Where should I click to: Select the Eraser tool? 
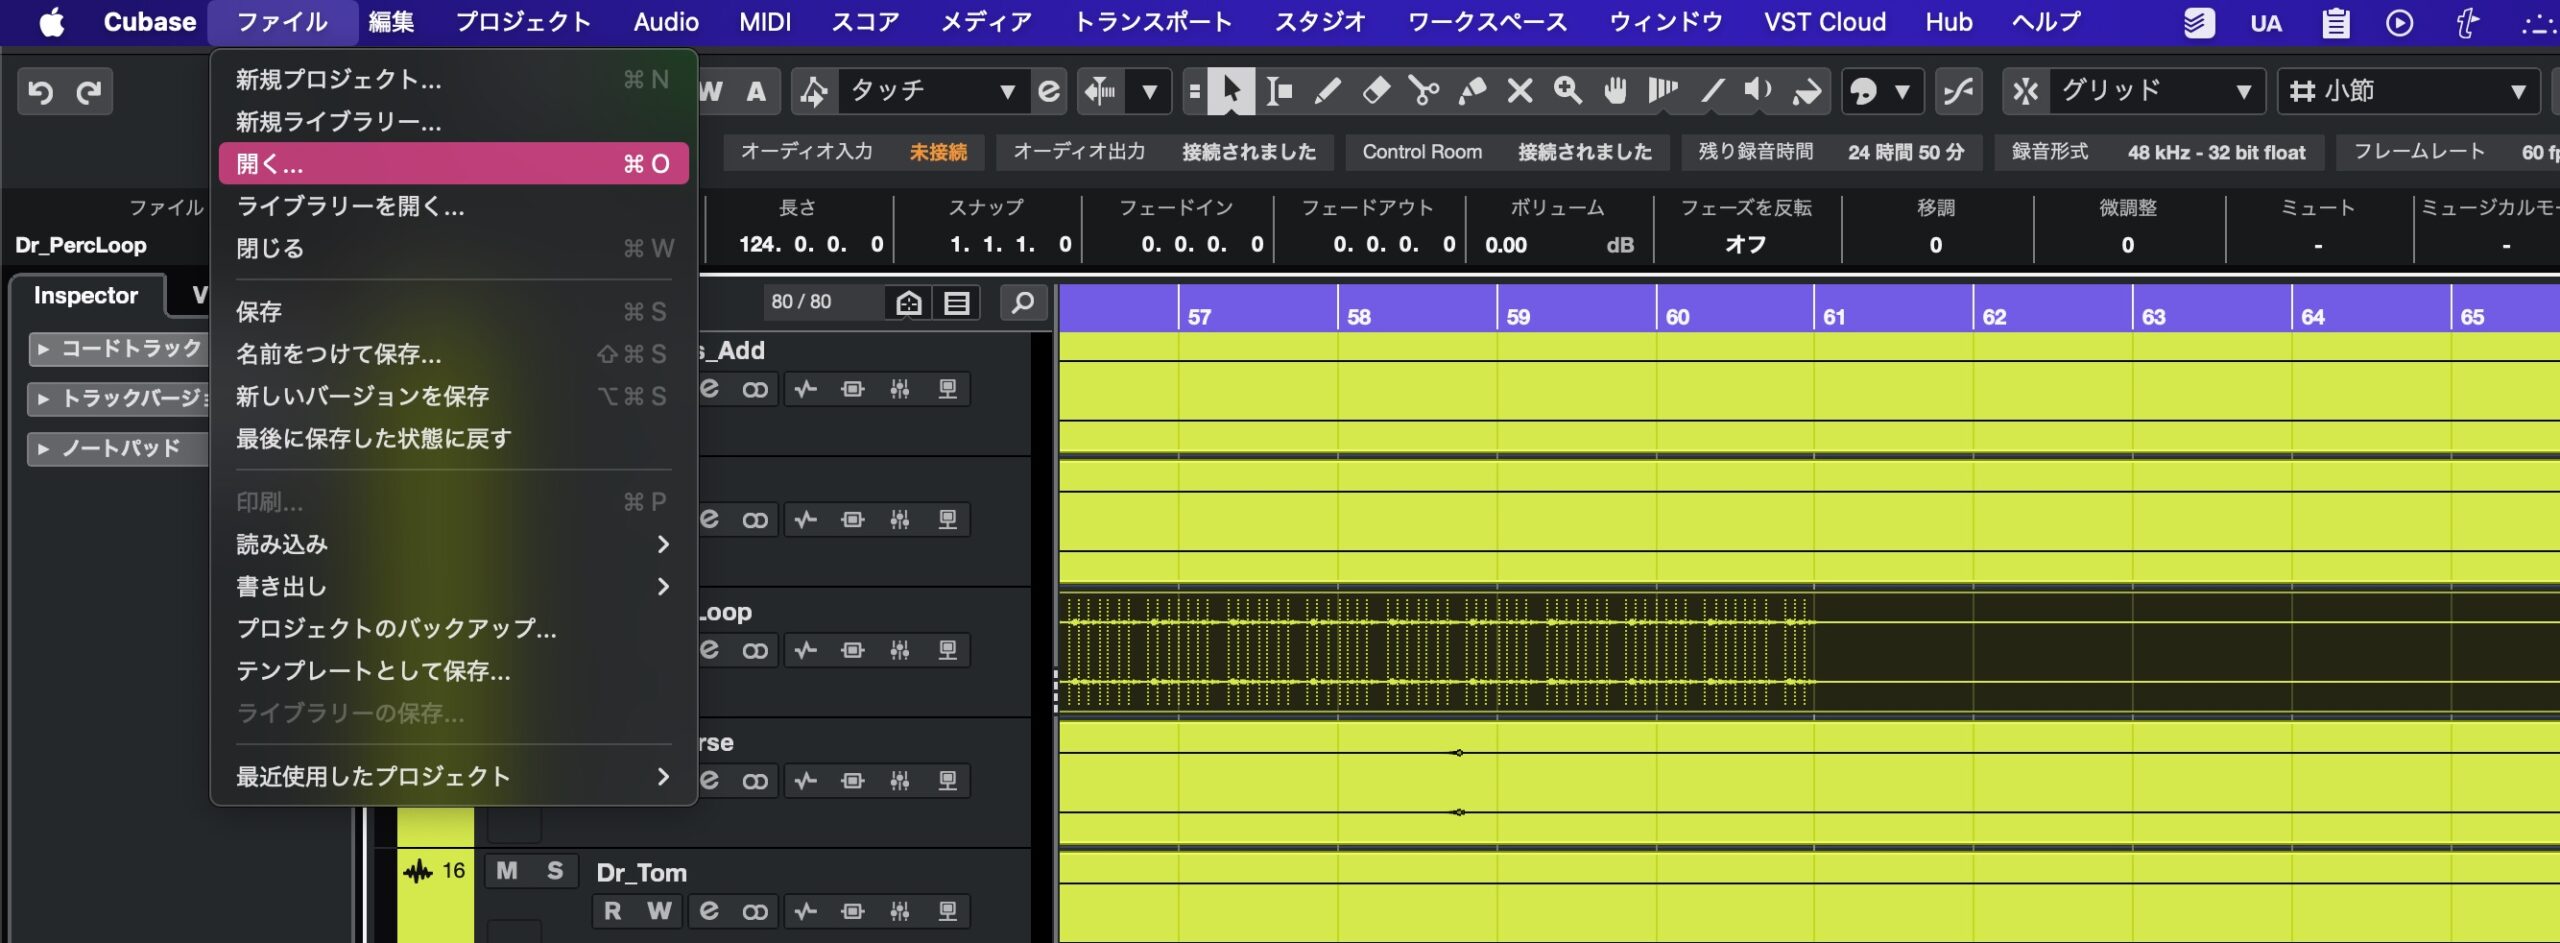tap(1375, 92)
